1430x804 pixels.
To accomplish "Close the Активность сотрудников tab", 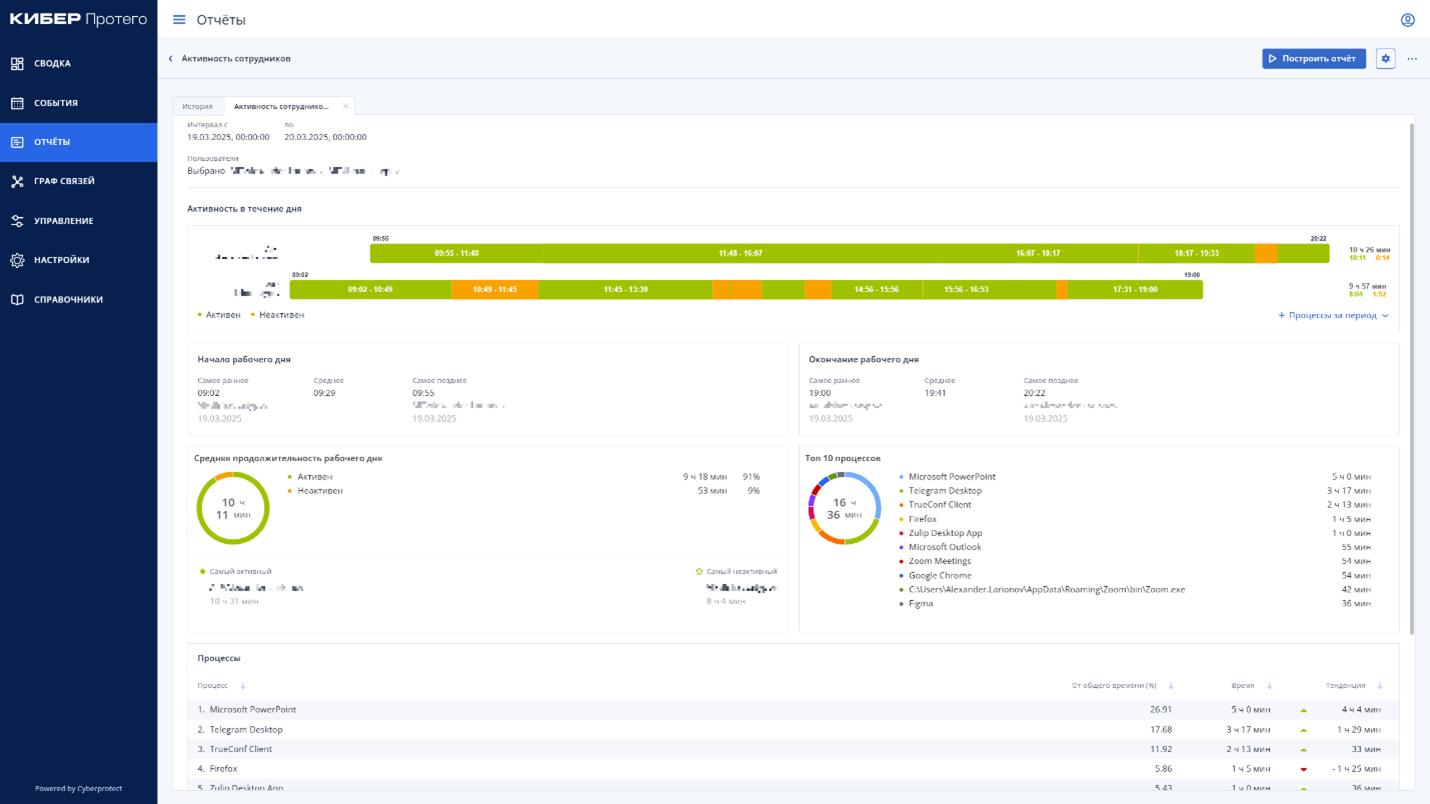I will (x=346, y=106).
